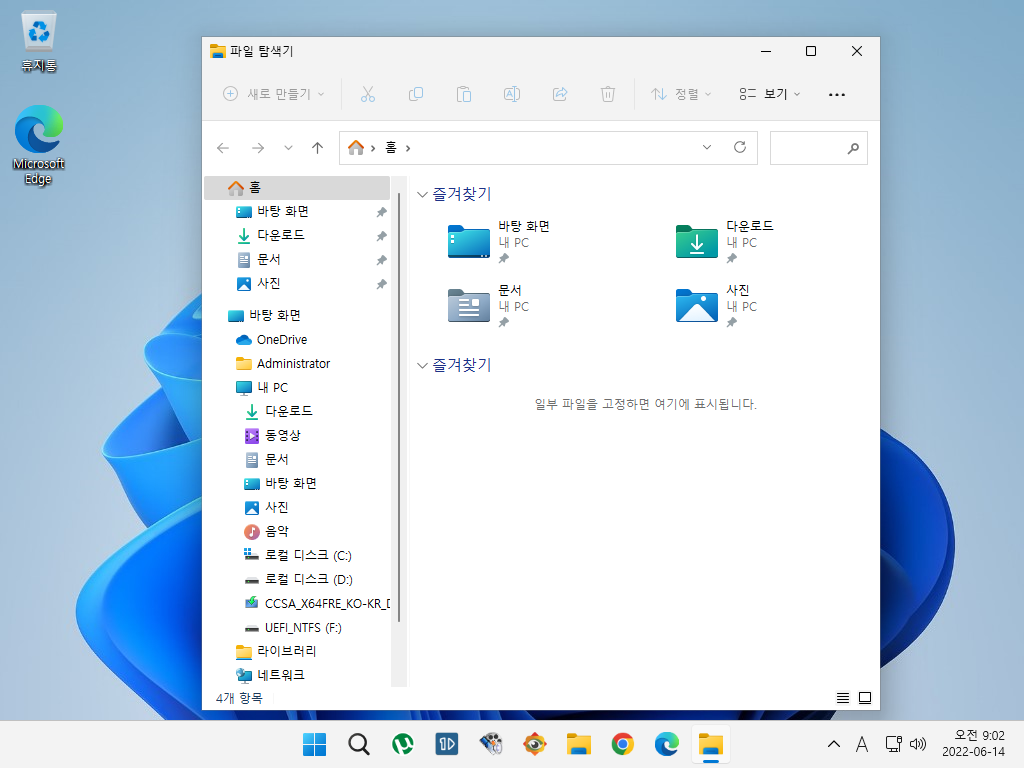The height and width of the screenshot is (768, 1024).
Task: Go back with the left arrow
Action: tap(223, 148)
